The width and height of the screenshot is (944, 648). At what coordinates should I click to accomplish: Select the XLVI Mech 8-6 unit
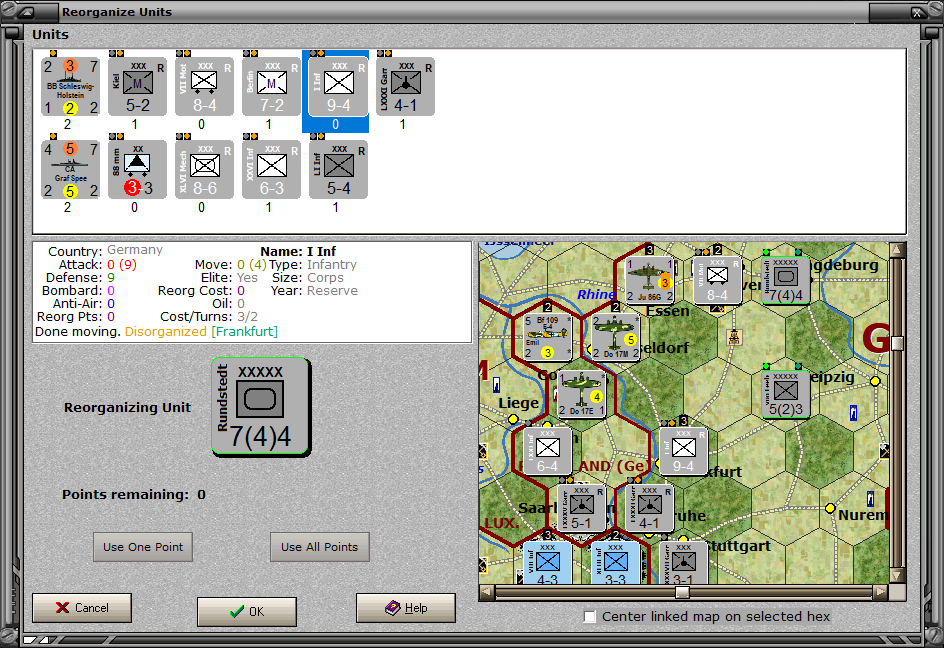(x=204, y=170)
